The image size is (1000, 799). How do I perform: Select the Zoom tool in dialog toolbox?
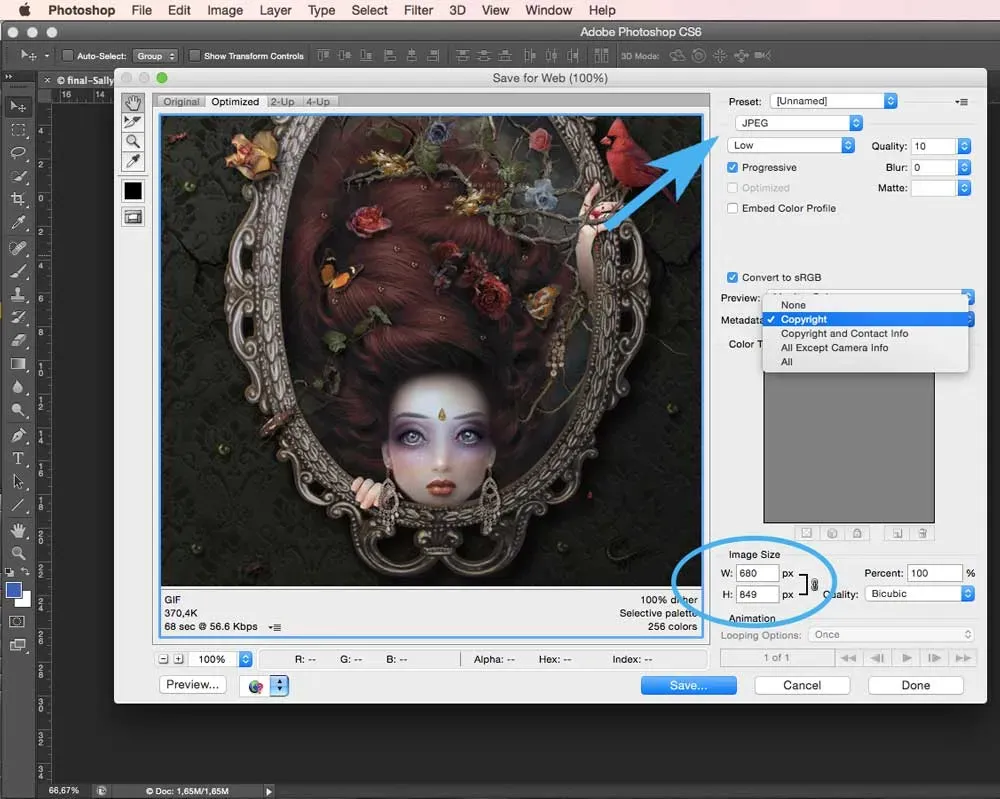(x=133, y=142)
